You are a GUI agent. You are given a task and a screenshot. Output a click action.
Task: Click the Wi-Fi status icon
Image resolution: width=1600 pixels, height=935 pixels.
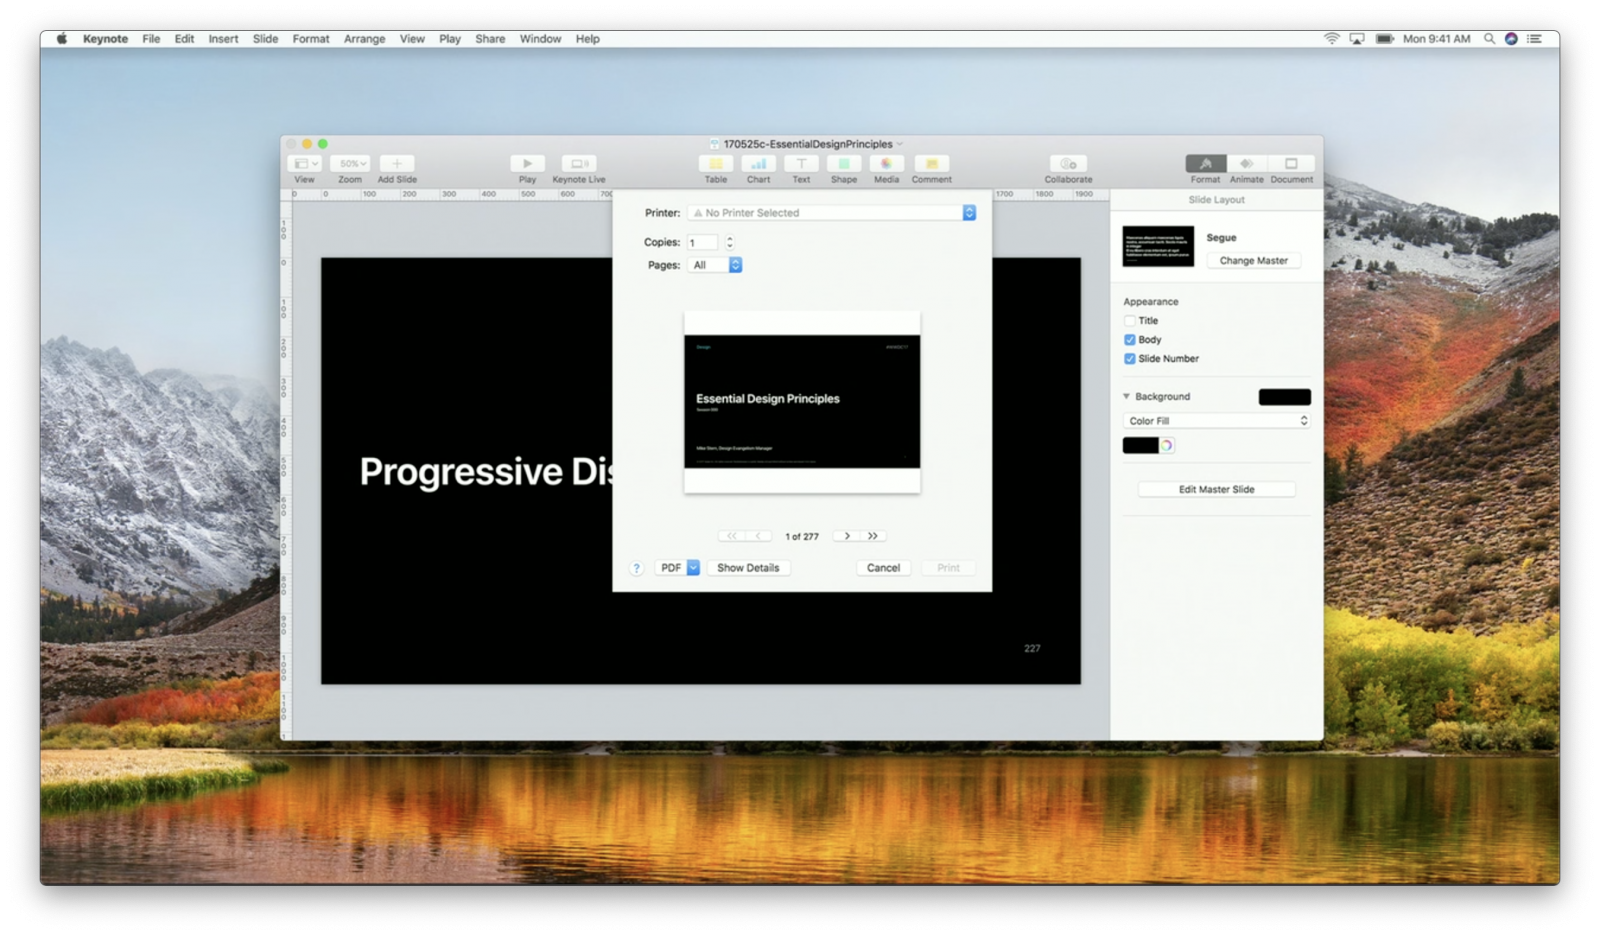[x=1332, y=39]
